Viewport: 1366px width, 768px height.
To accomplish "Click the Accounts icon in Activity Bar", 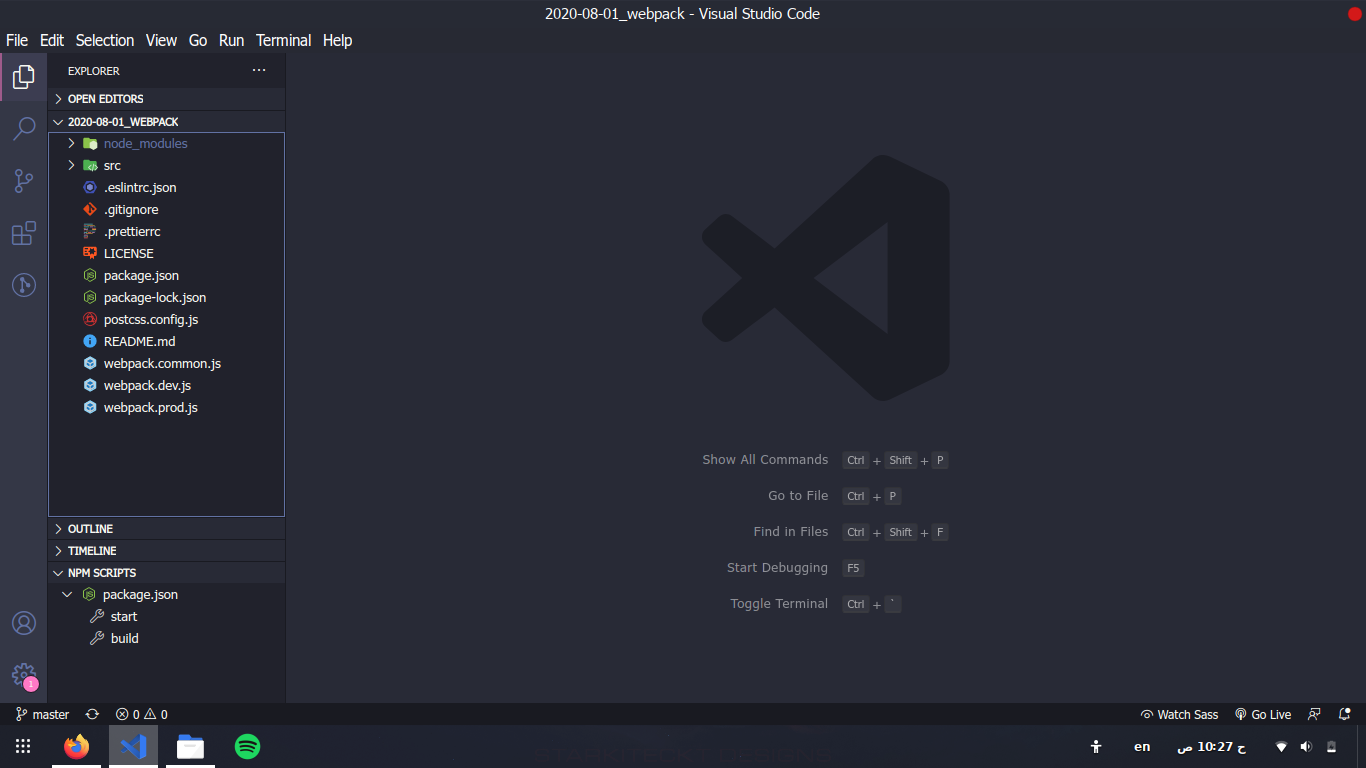I will pyautogui.click(x=23, y=622).
